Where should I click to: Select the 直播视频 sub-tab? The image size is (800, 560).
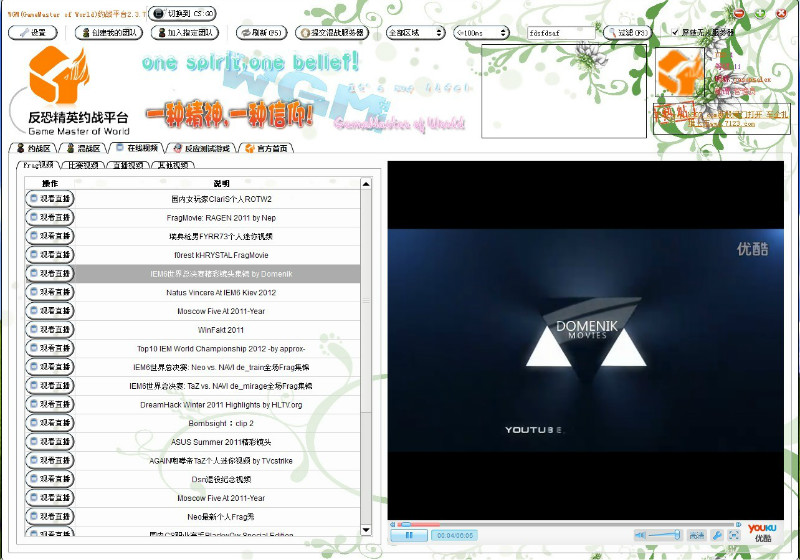click(128, 165)
